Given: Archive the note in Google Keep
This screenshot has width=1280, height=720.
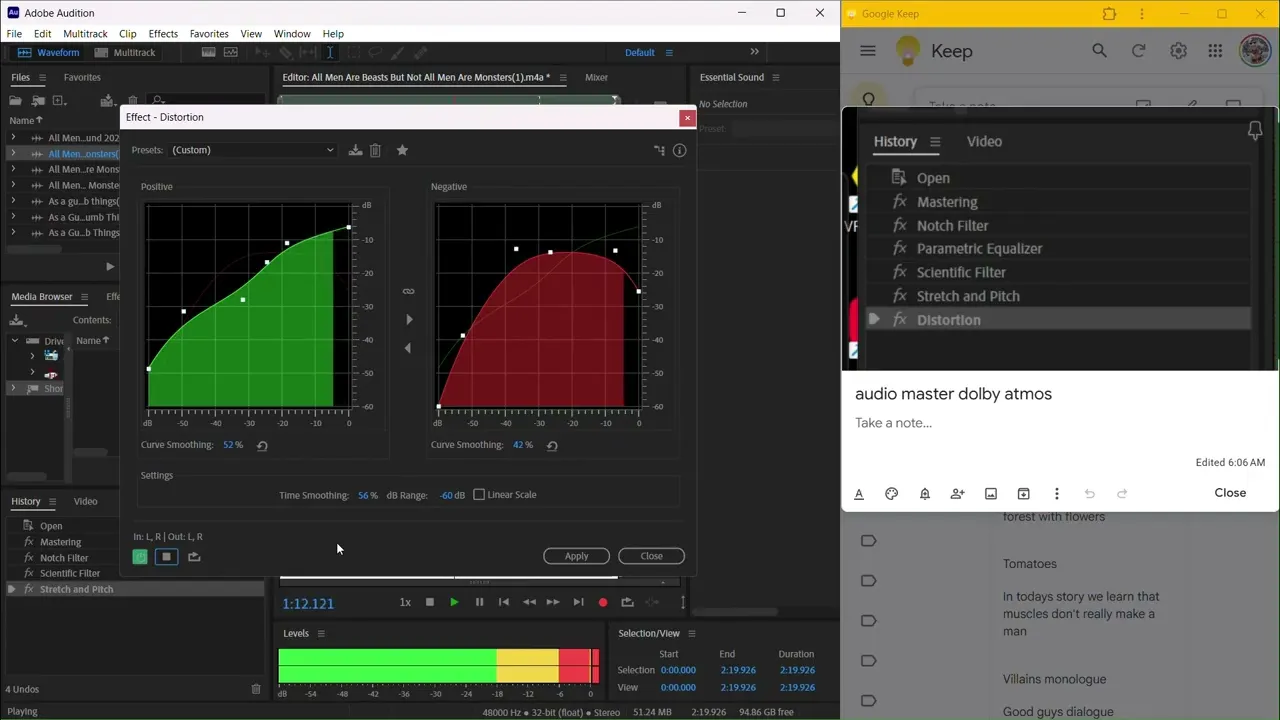Looking at the screenshot, I should (x=1023, y=493).
